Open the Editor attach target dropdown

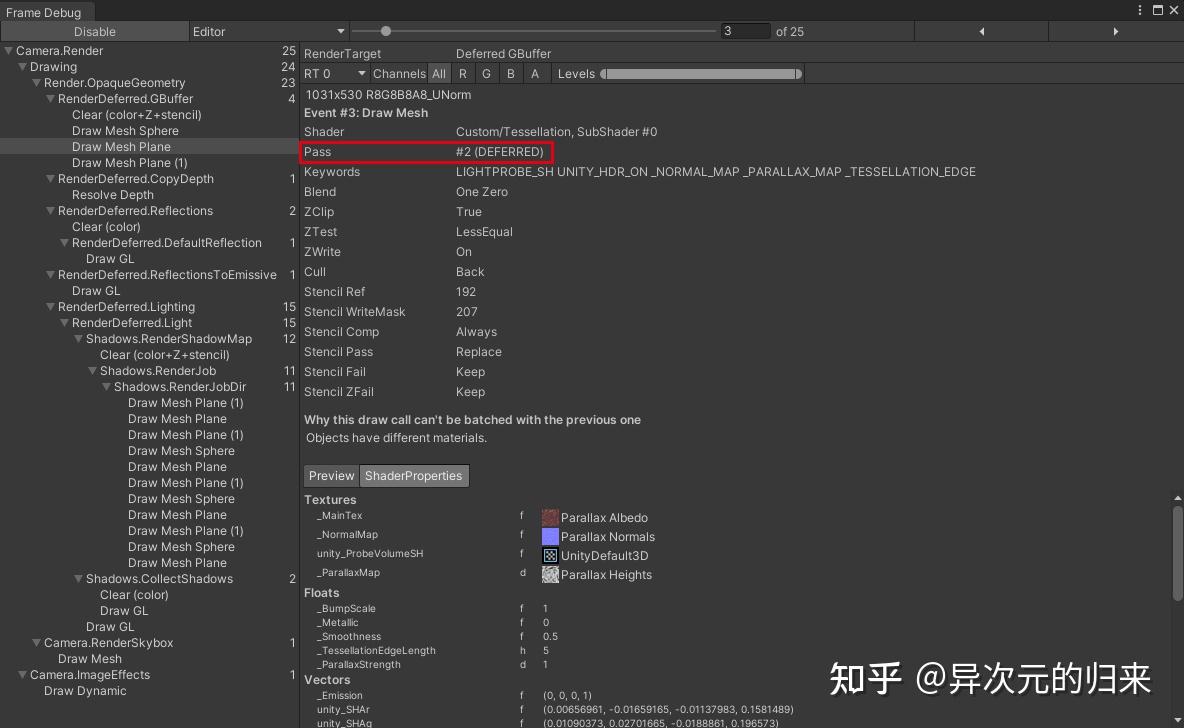(x=267, y=31)
